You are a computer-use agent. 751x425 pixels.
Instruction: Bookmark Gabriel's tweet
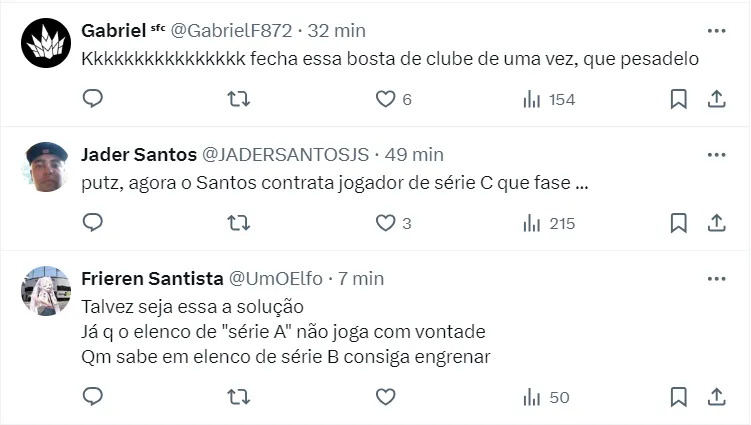point(678,99)
